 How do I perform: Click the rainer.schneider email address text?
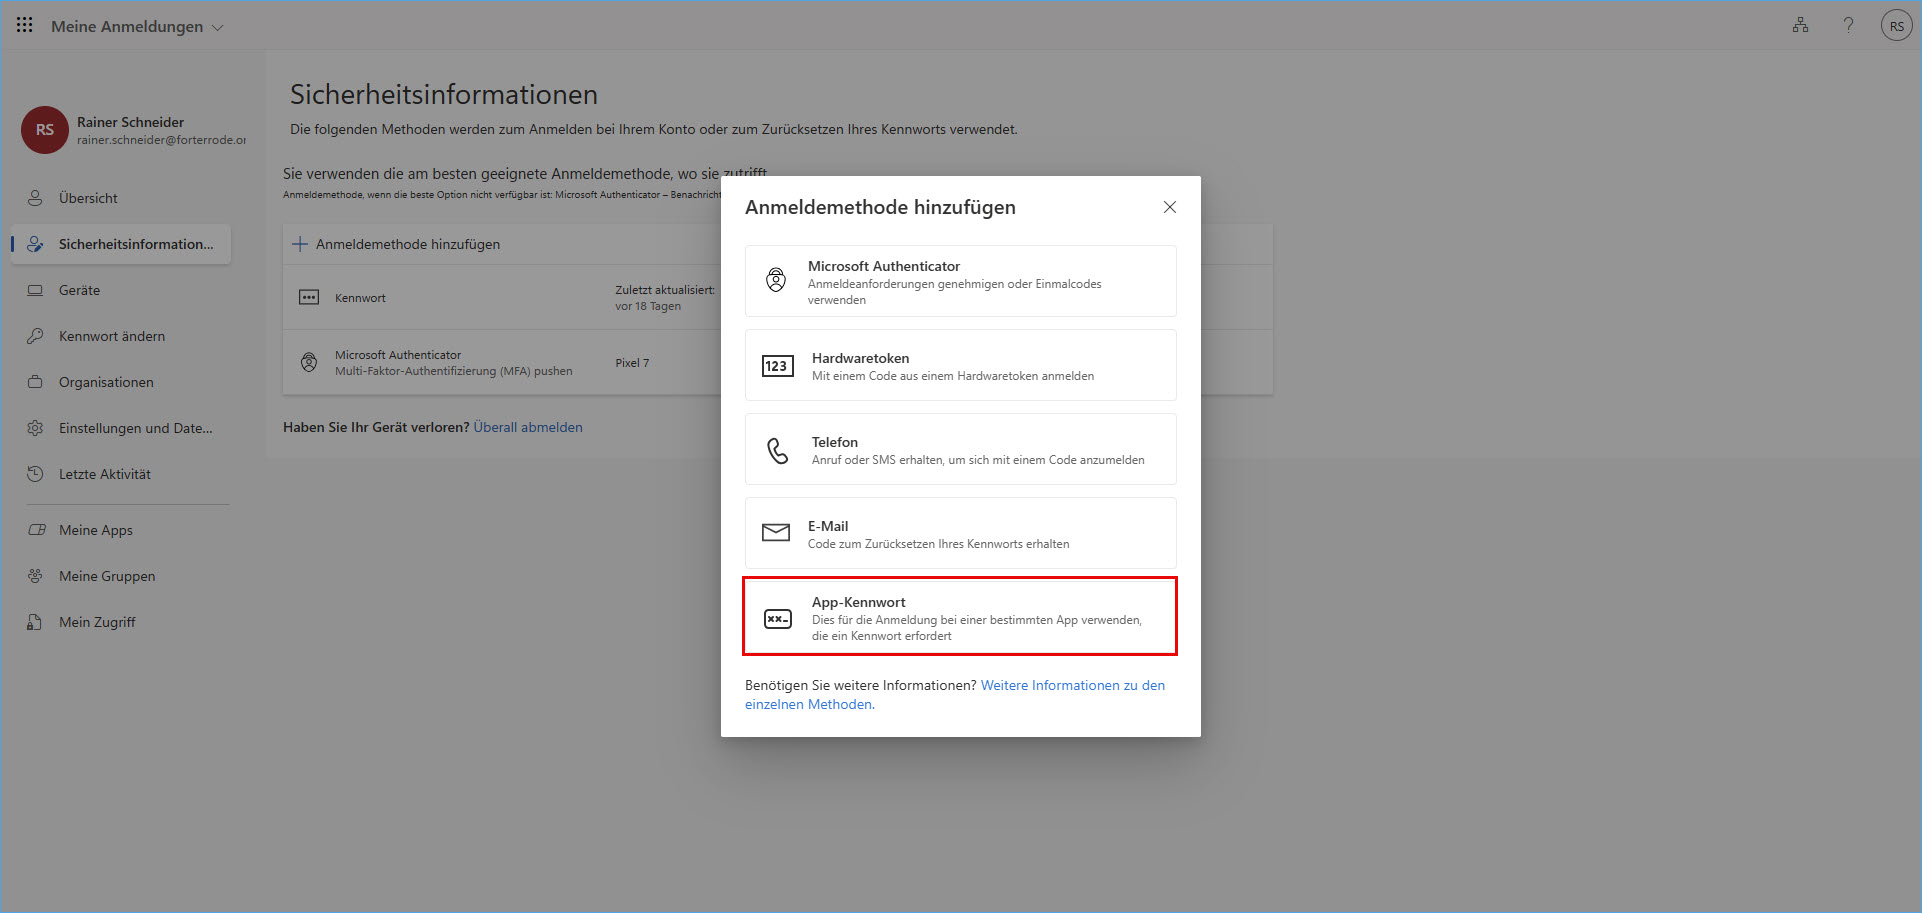(161, 140)
